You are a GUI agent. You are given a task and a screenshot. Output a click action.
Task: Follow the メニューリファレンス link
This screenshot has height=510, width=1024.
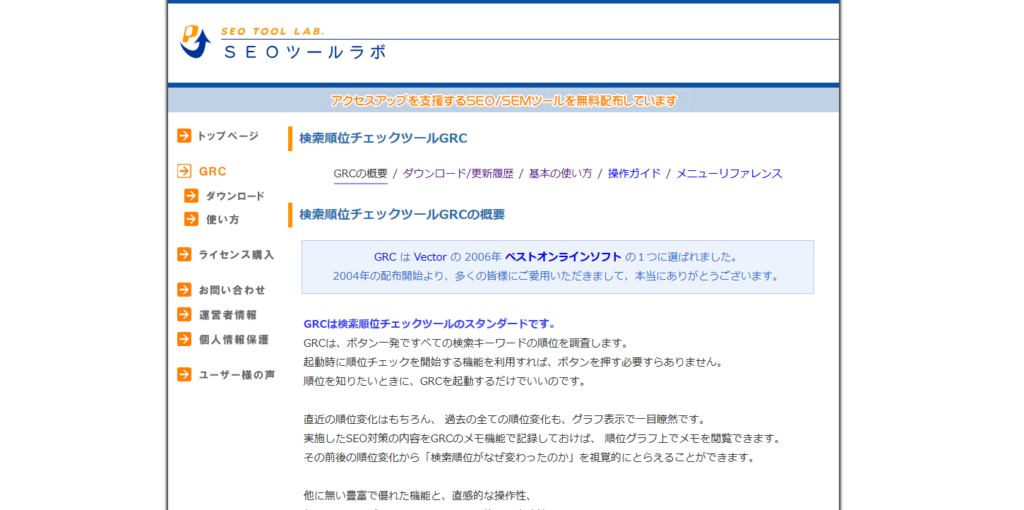[x=729, y=174]
